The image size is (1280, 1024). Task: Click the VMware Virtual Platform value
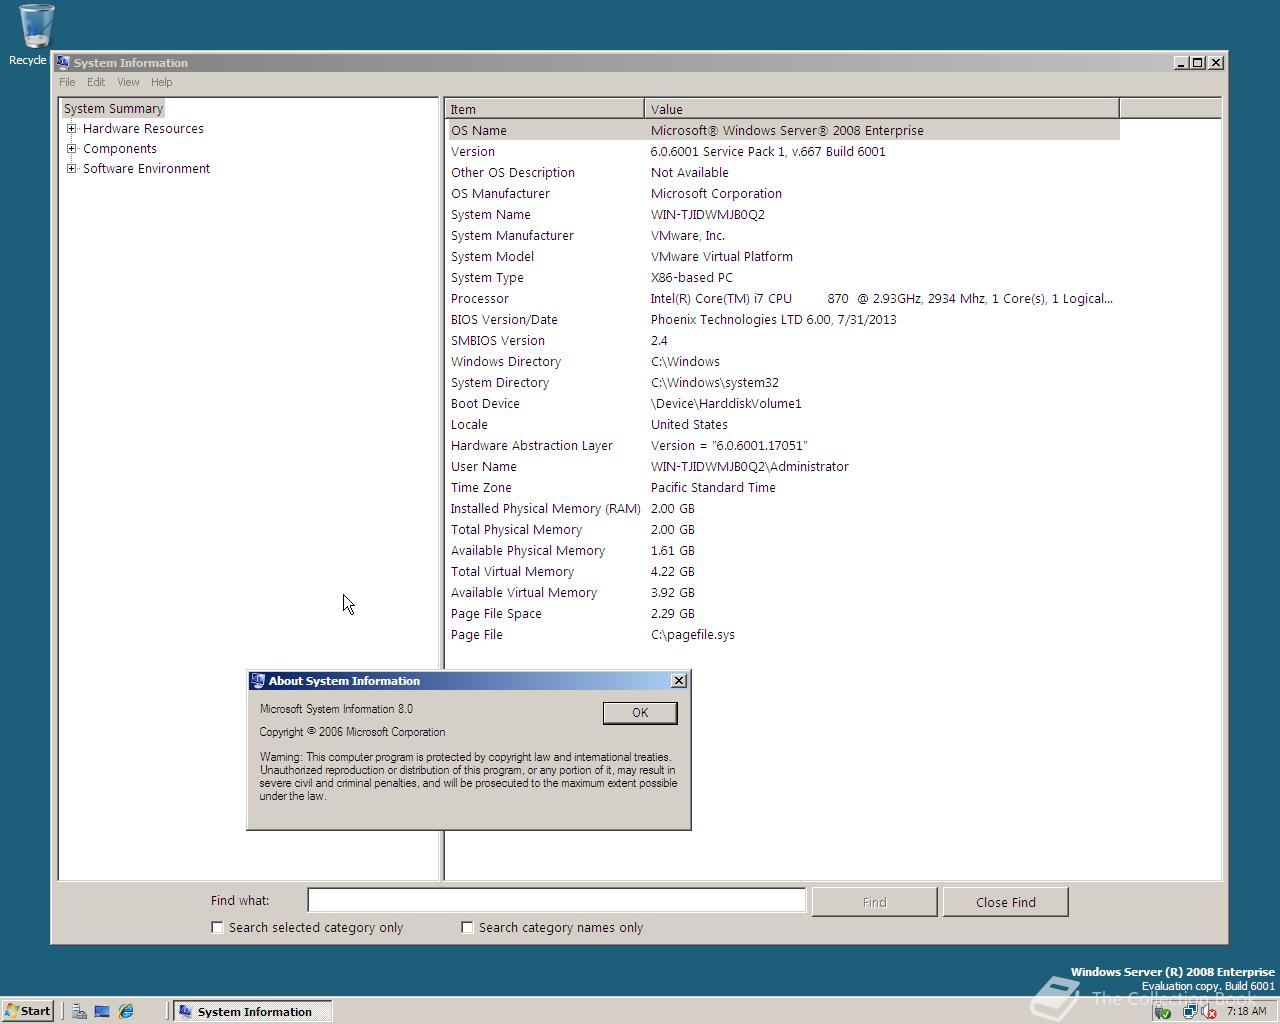[721, 256]
